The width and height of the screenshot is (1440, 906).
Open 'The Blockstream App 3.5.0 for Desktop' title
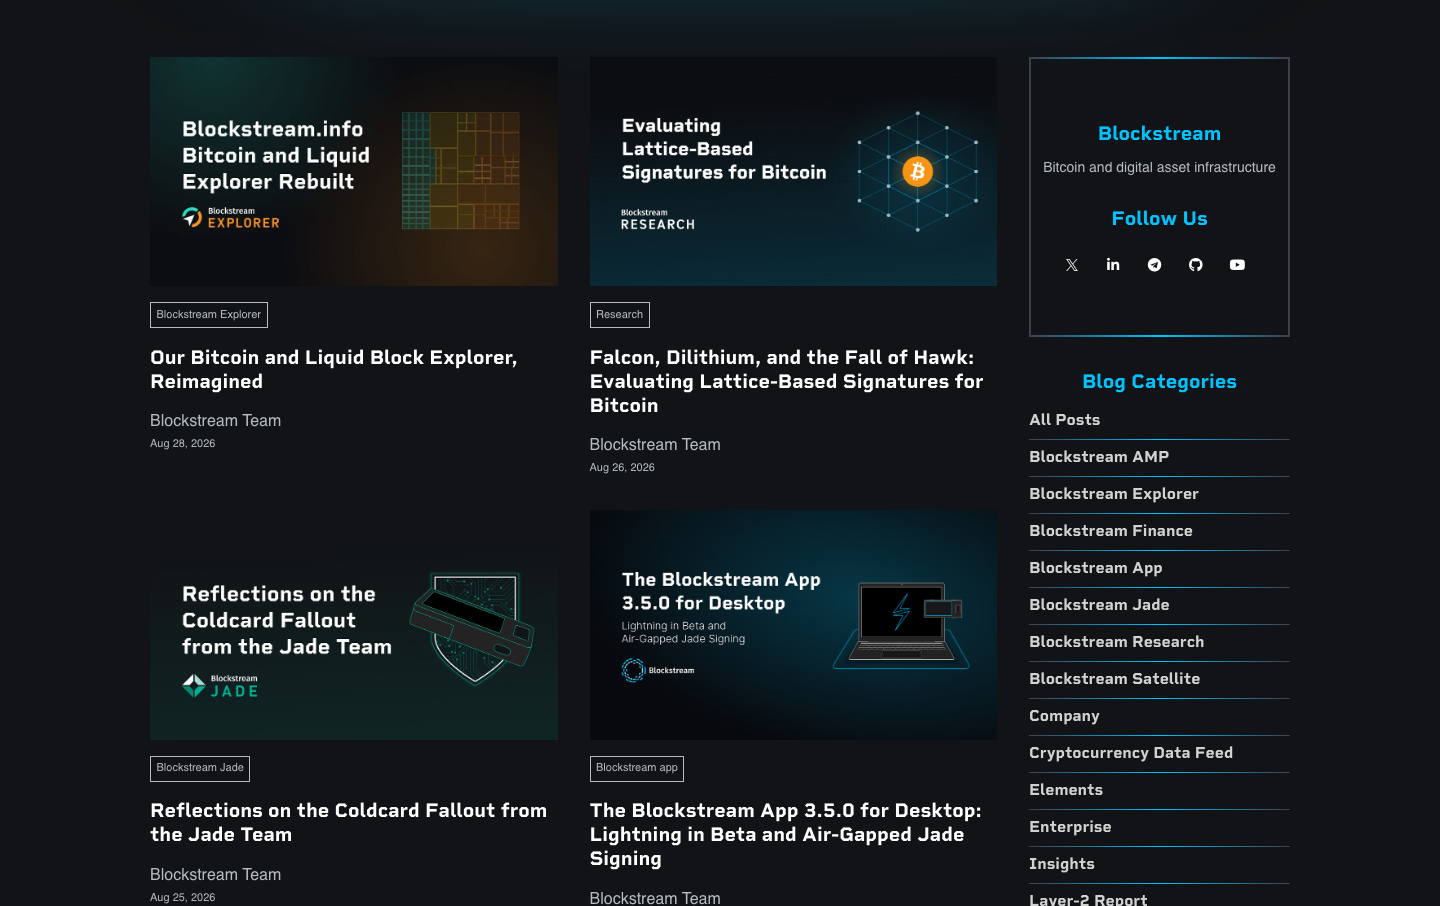tap(786, 835)
